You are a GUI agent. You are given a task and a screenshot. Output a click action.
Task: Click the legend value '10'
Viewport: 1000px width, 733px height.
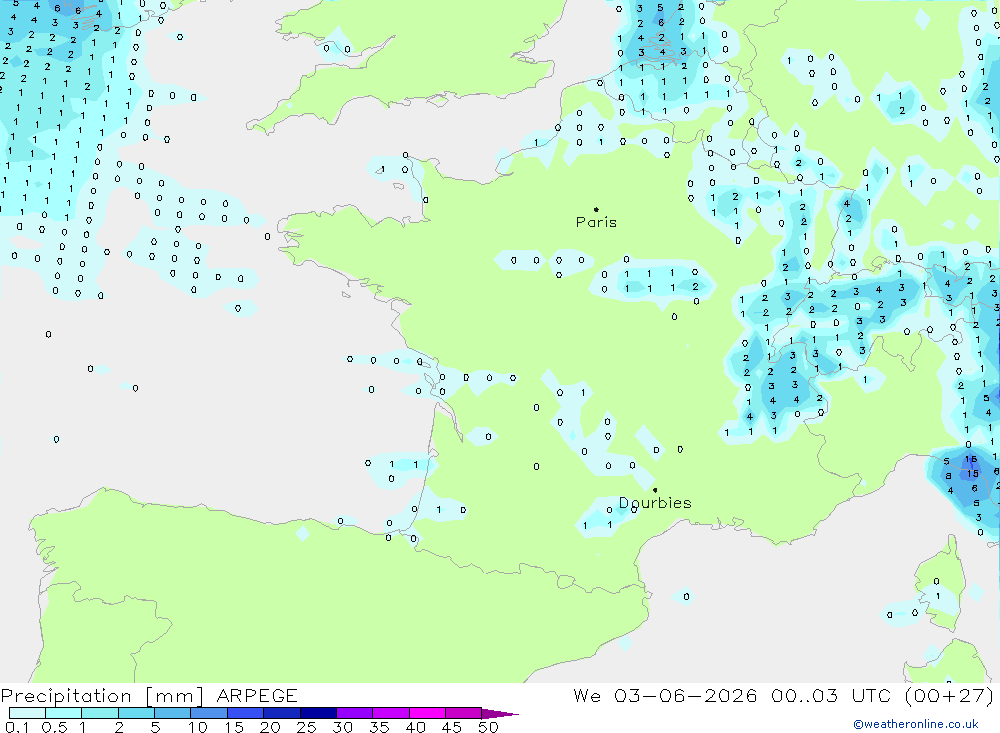tap(198, 727)
